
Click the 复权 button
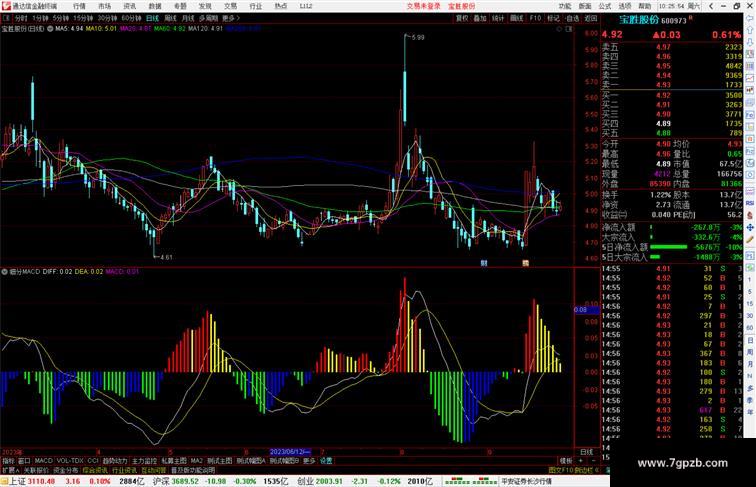point(462,18)
